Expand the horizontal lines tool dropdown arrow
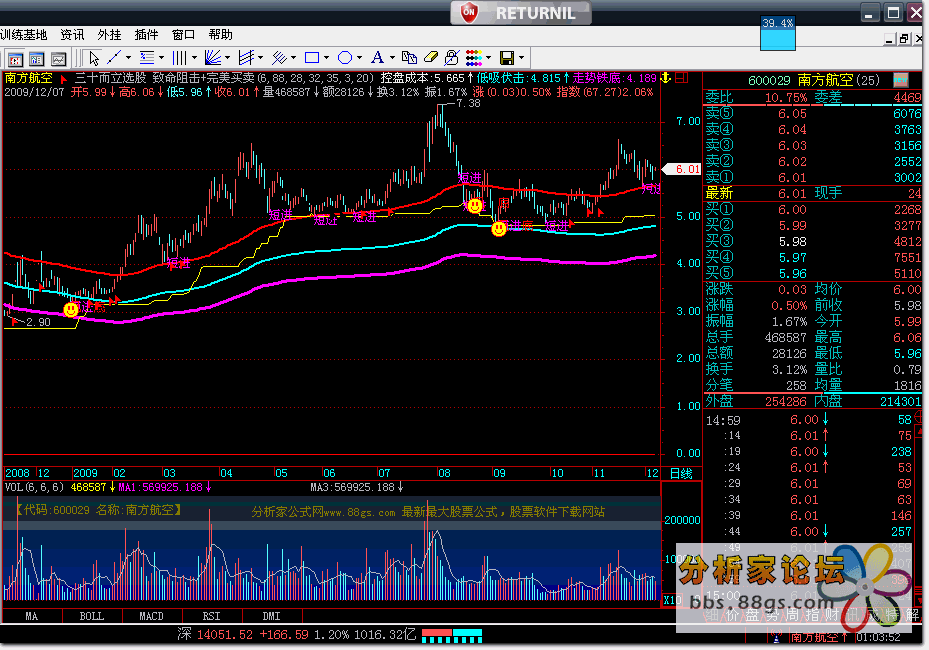The image size is (929, 650). pyautogui.click(x=161, y=58)
